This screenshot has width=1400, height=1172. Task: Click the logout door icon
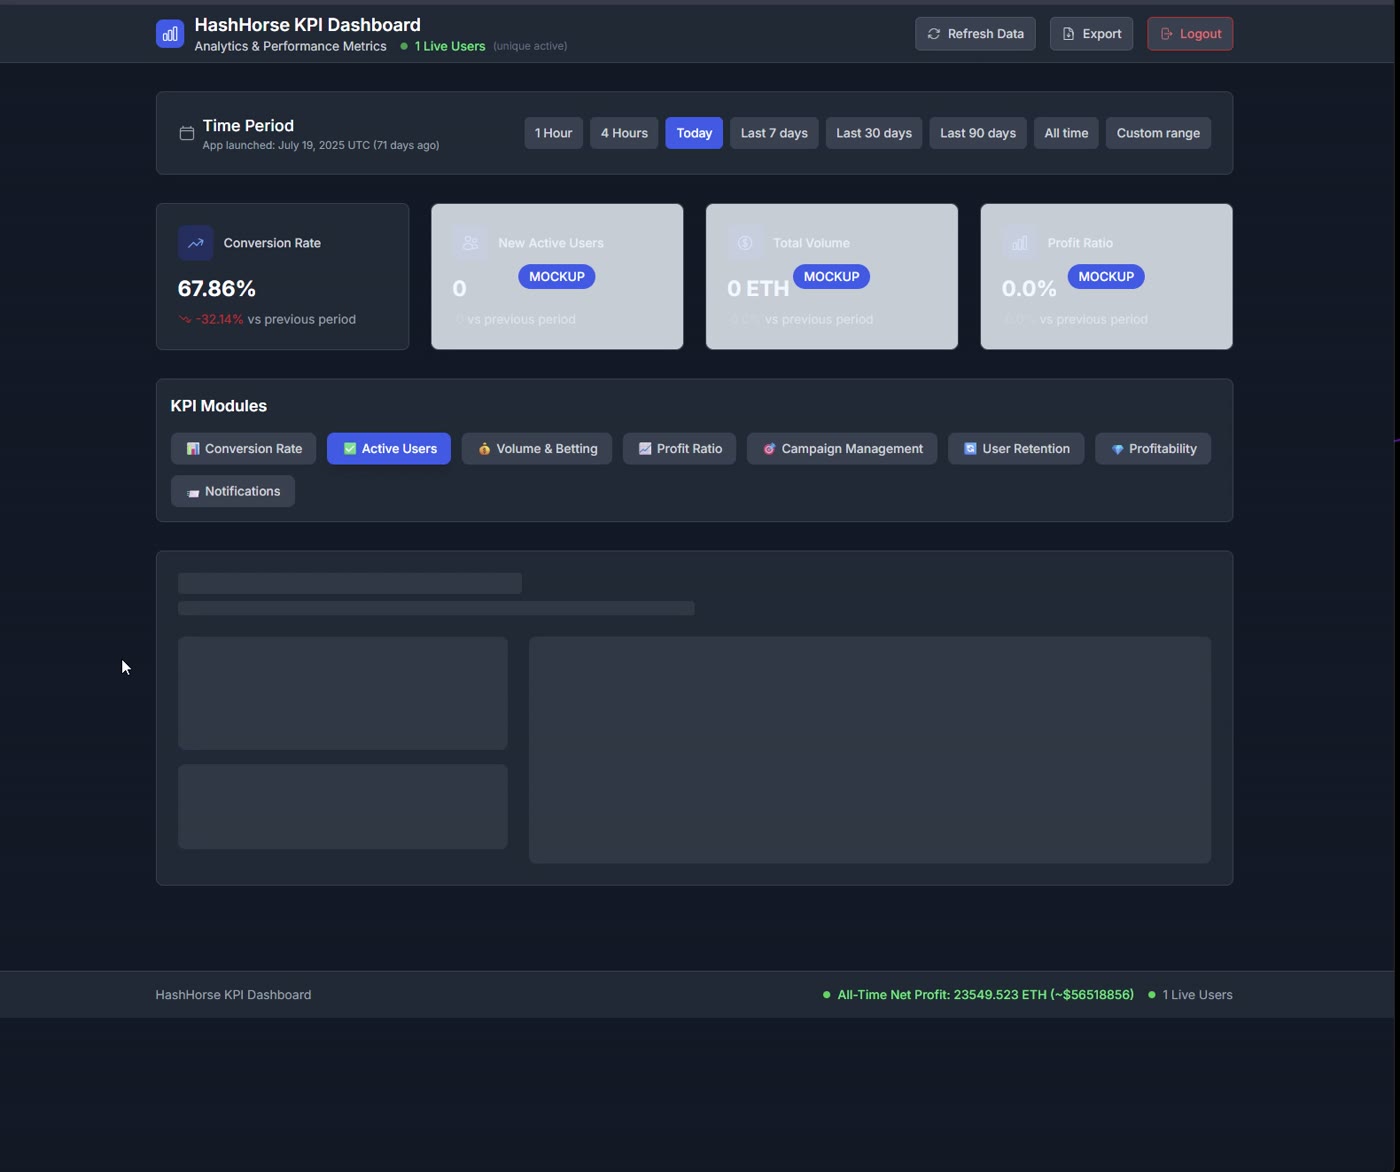tap(1166, 34)
